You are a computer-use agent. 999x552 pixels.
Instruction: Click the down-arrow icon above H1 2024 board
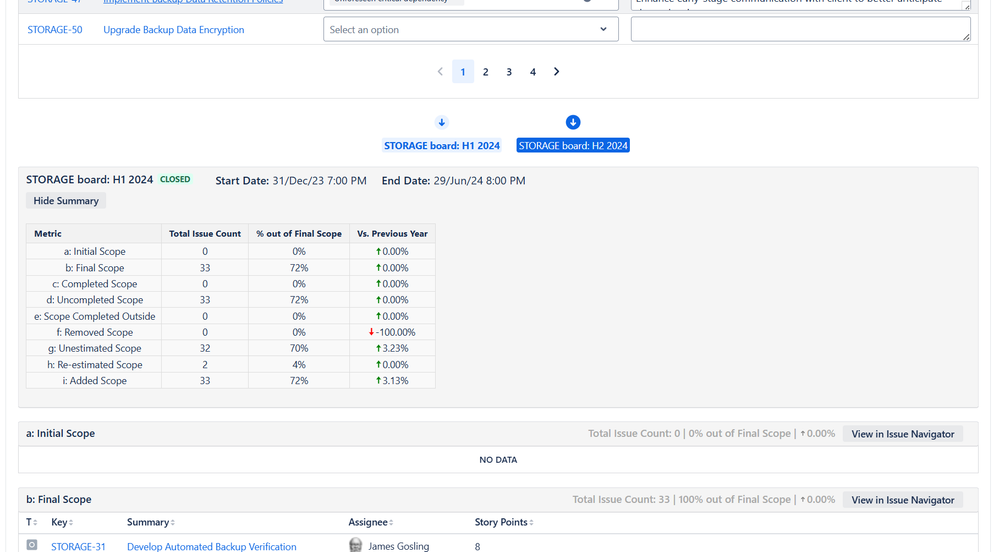[442, 122]
